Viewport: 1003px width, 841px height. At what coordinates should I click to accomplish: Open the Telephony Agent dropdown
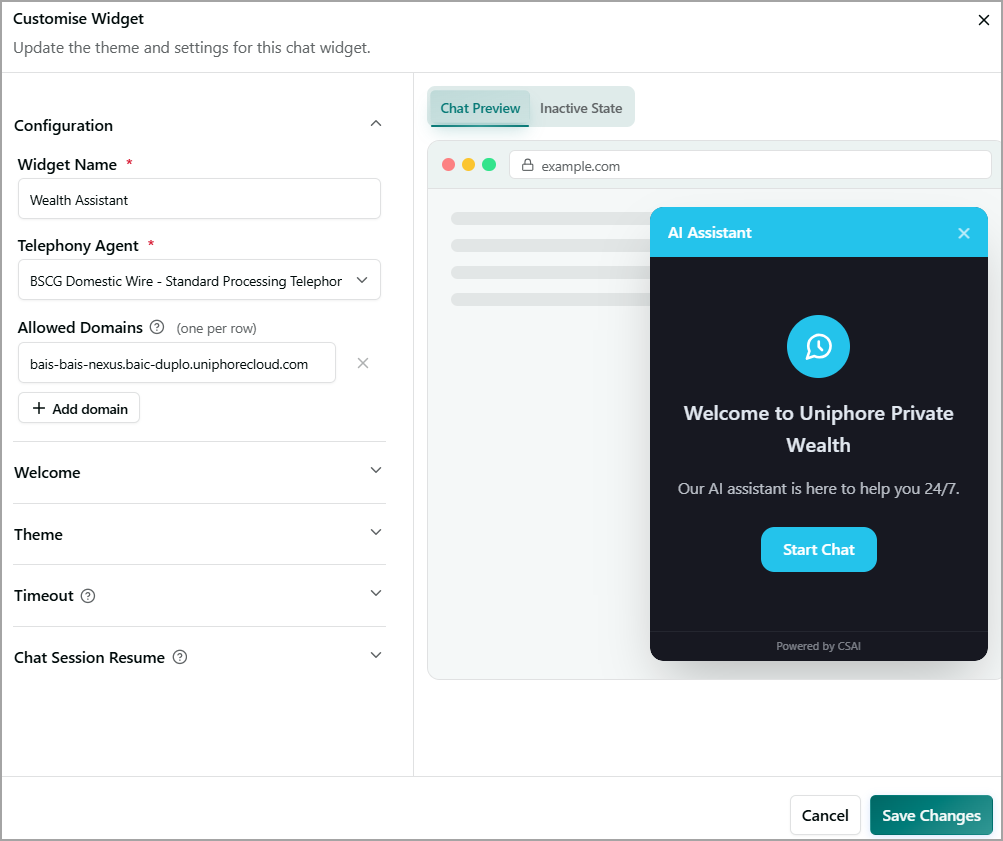pyautogui.click(x=199, y=280)
